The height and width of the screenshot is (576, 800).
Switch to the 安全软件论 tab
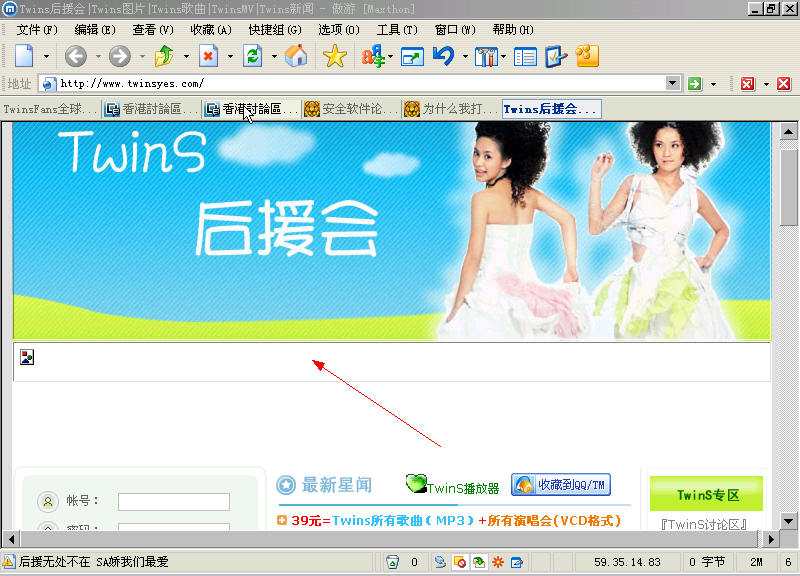tap(351, 109)
